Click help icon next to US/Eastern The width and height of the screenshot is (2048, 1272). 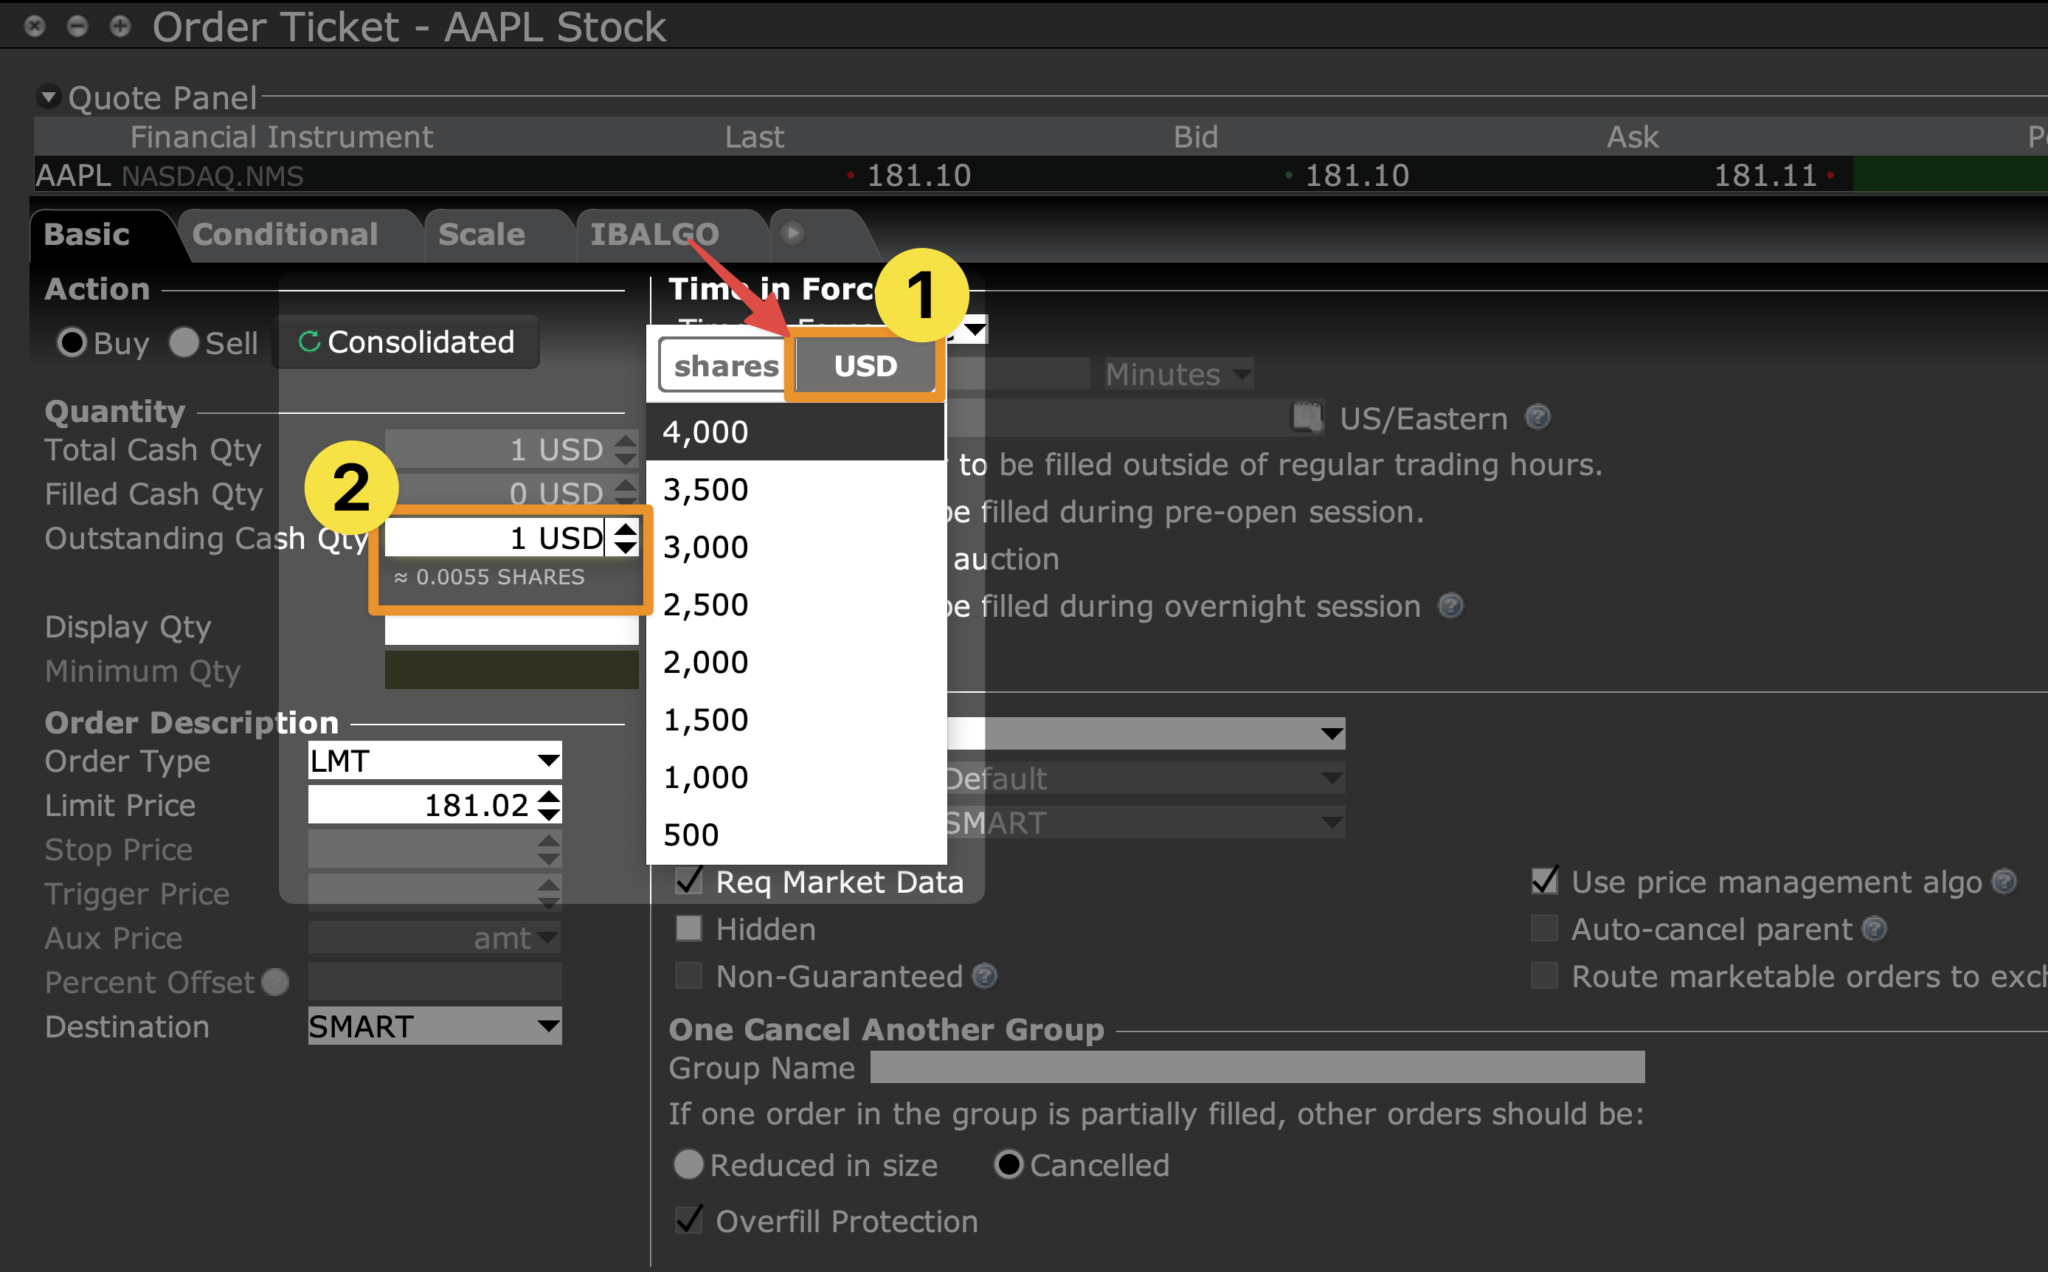click(x=1538, y=417)
